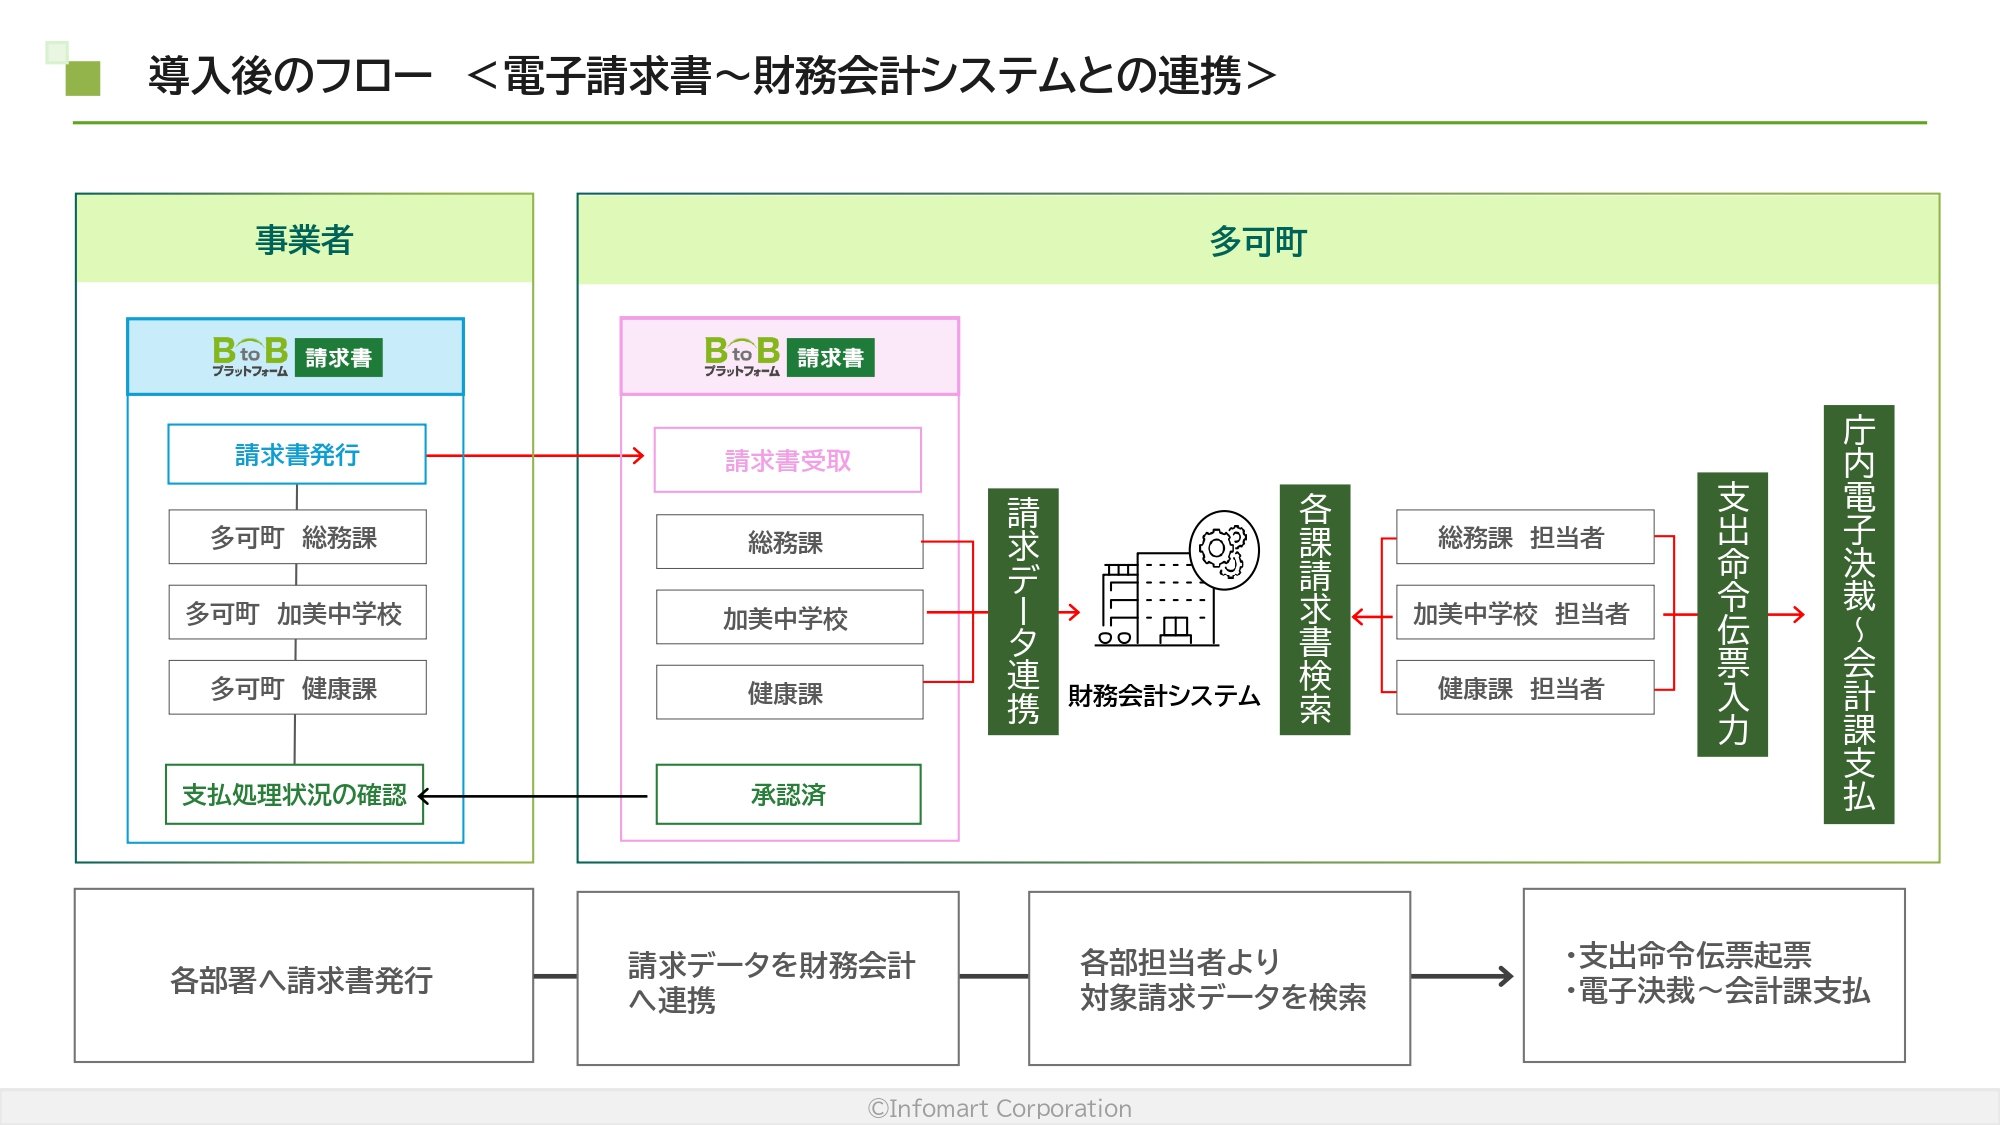Viewport: 2000px width, 1125px height.
Task: Click the 多可町 加美中学校 box
Action: pyautogui.click(x=297, y=612)
